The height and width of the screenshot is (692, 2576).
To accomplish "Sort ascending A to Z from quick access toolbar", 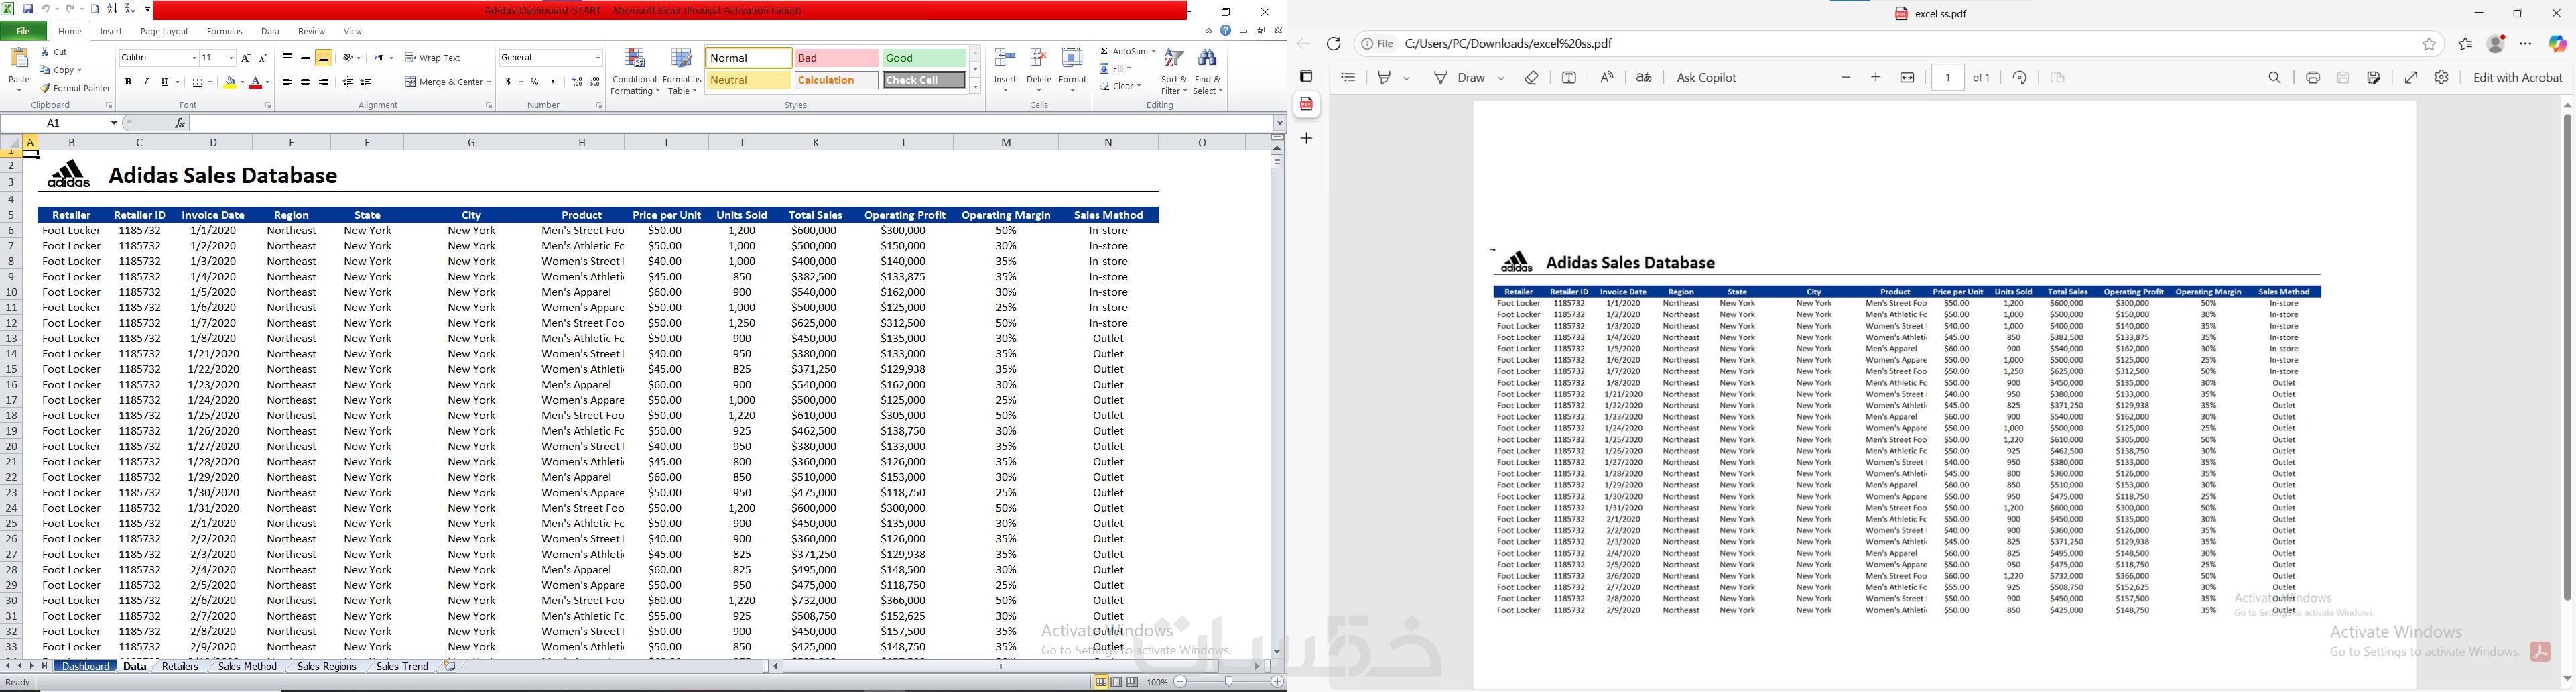I will (x=113, y=9).
